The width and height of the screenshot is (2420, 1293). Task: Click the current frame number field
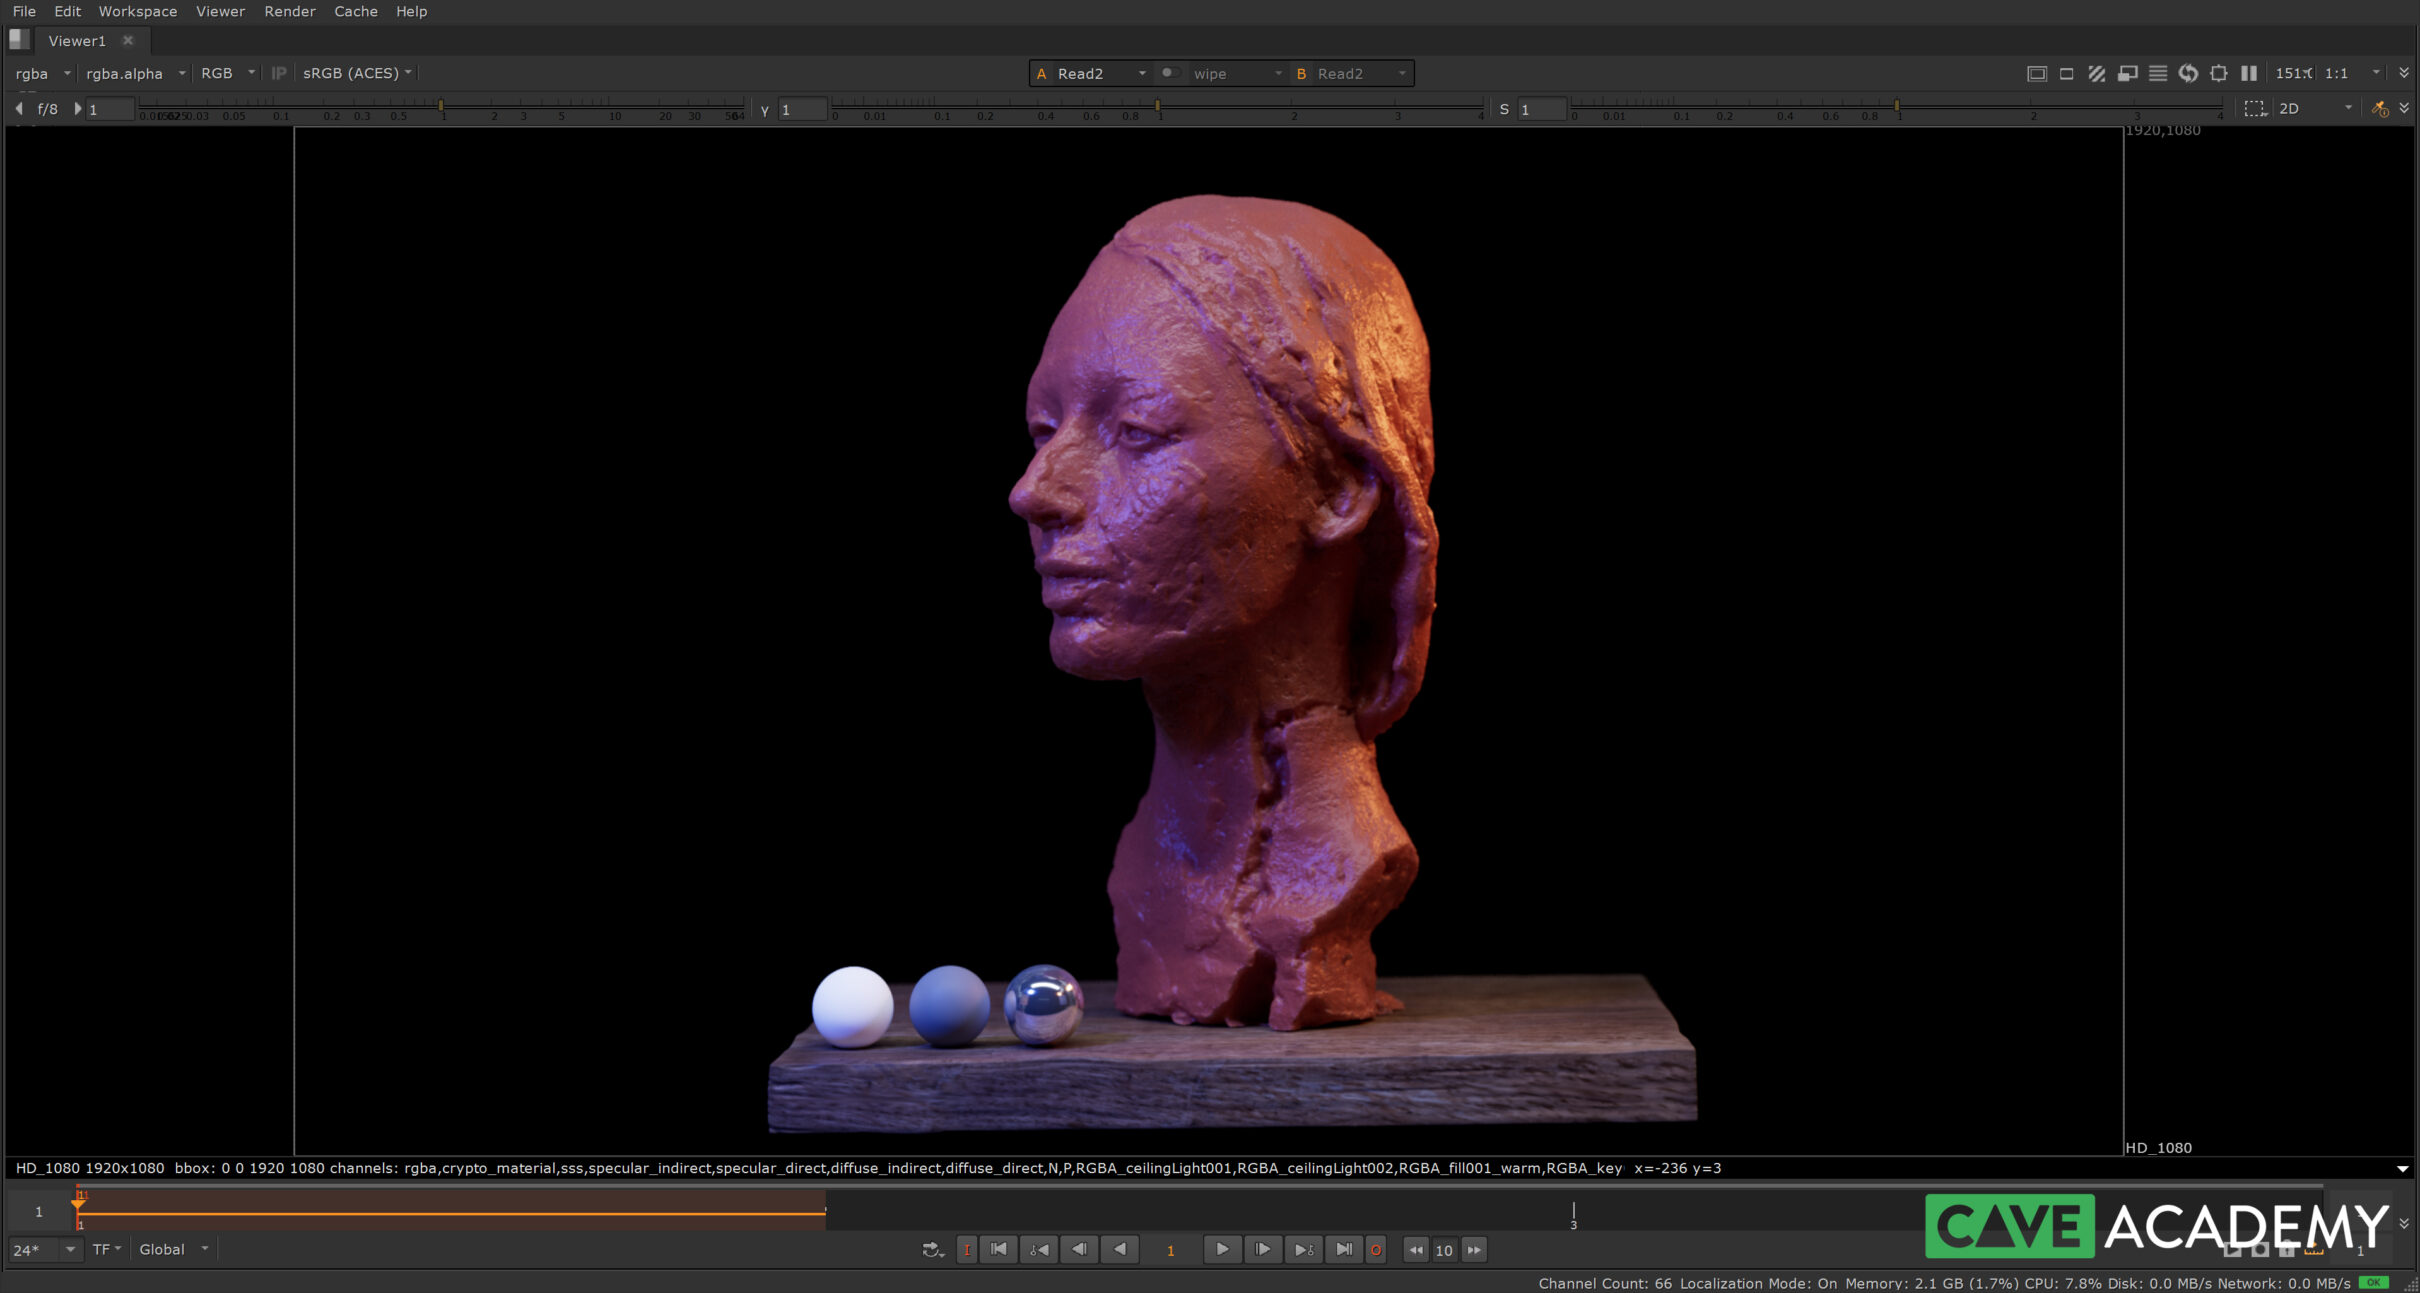click(x=1170, y=1250)
